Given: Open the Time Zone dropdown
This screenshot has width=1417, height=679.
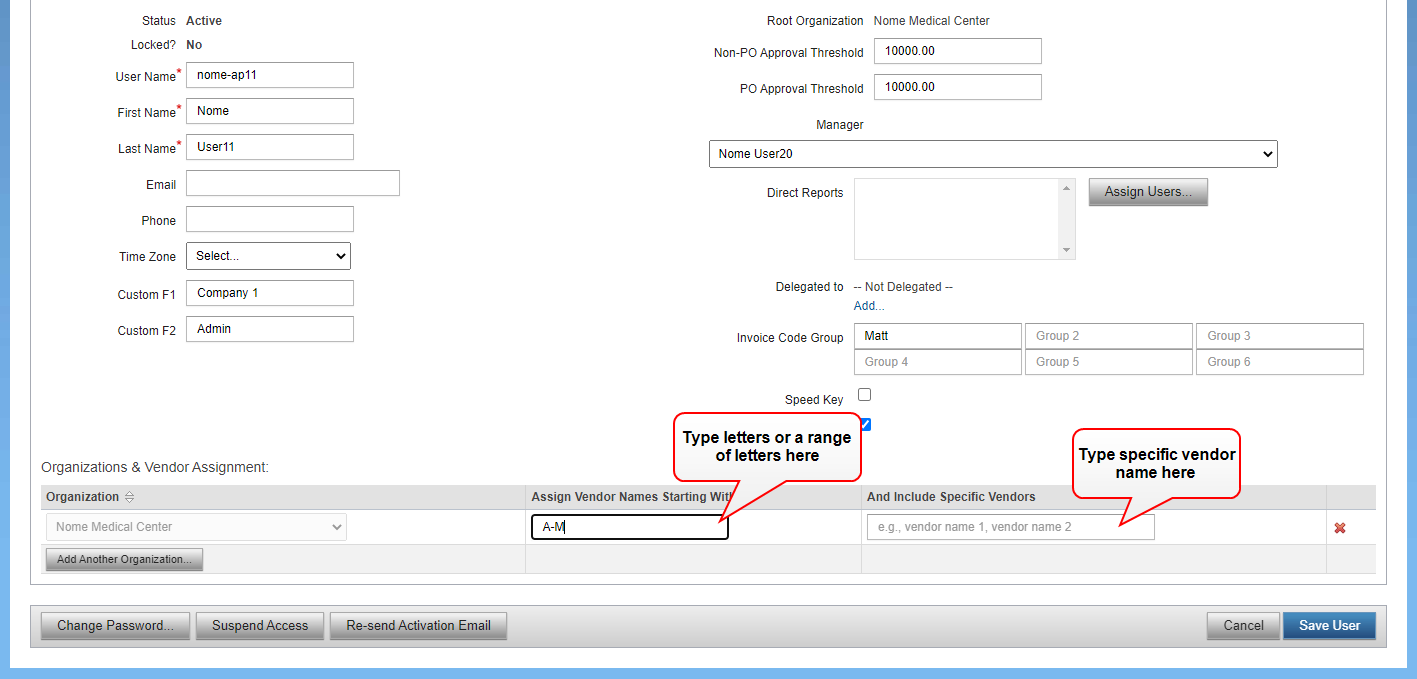Looking at the screenshot, I should [x=268, y=256].
